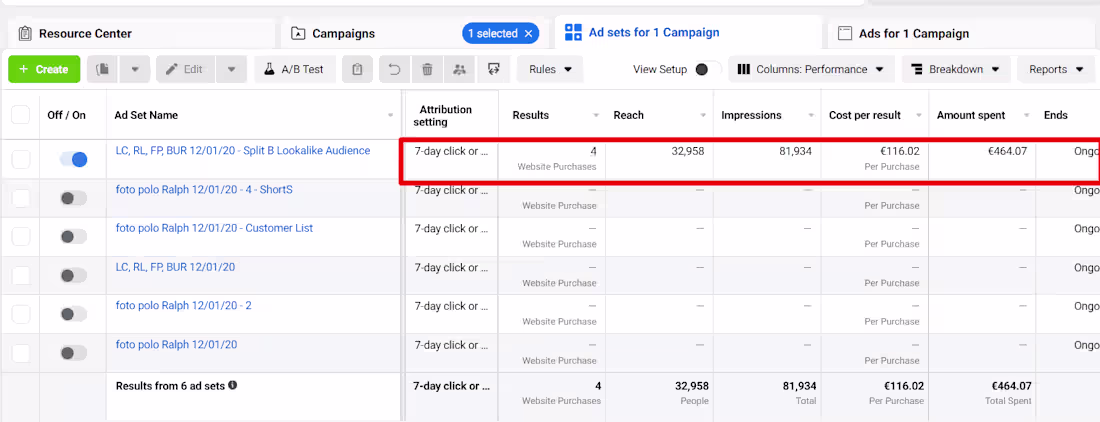Screen dimensions: 1100x422
Task: Click the duplicate ad set icon
Action: (x=103, y=69)
